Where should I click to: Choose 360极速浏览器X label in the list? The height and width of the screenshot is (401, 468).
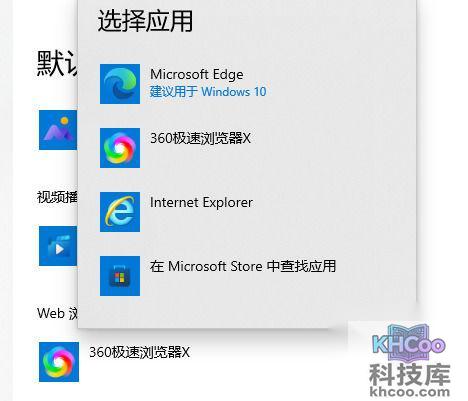[x=200, y=138]
